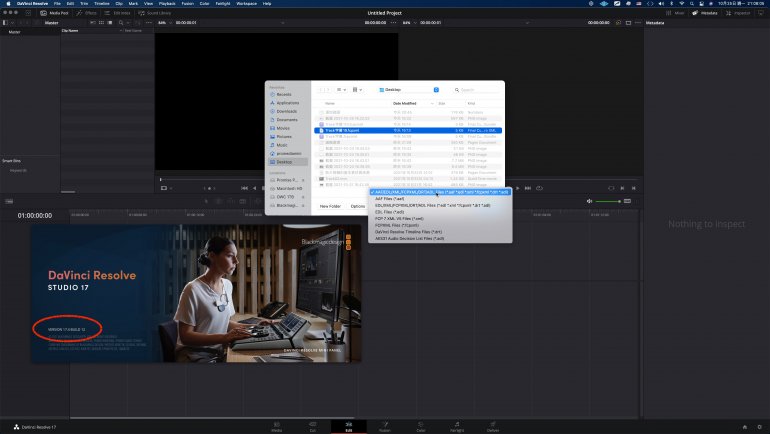This screenshot has width=770, height=434.
Task: Go to the Fusion page
Action: [x=385, y=426]
